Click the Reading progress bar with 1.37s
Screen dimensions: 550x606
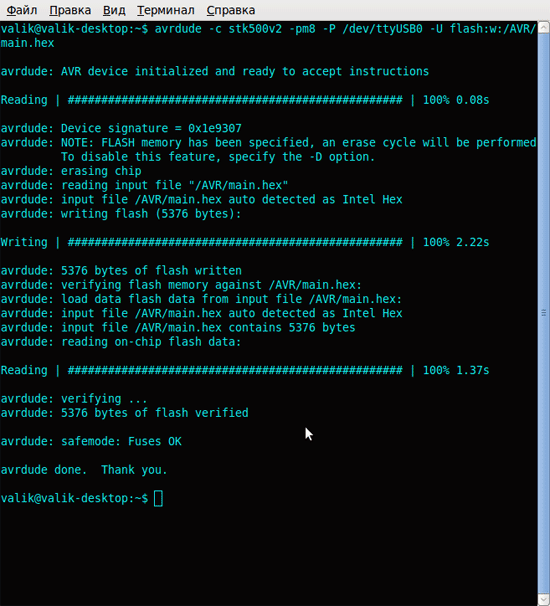coord(245,370)
